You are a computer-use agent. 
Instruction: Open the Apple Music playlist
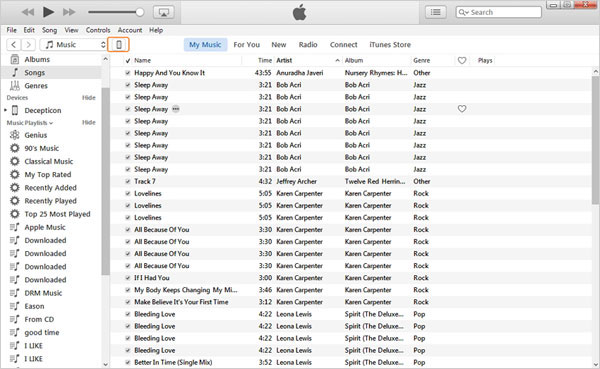coord(45,227)
